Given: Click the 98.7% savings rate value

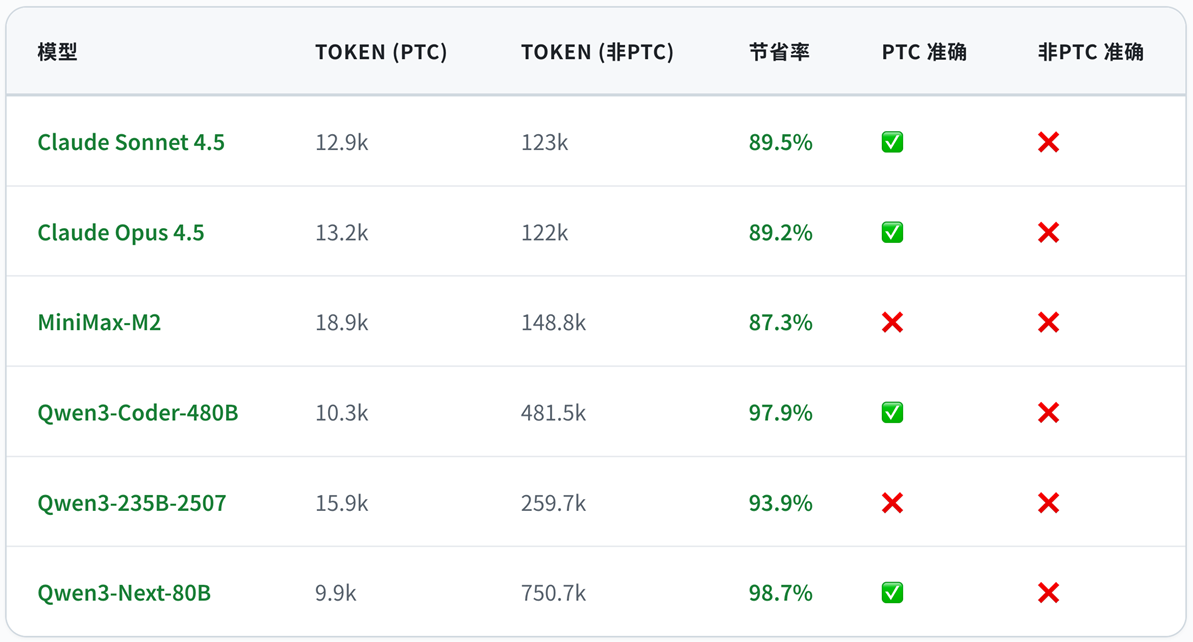Looking at the screenshot, I should [x=780, y=593].
